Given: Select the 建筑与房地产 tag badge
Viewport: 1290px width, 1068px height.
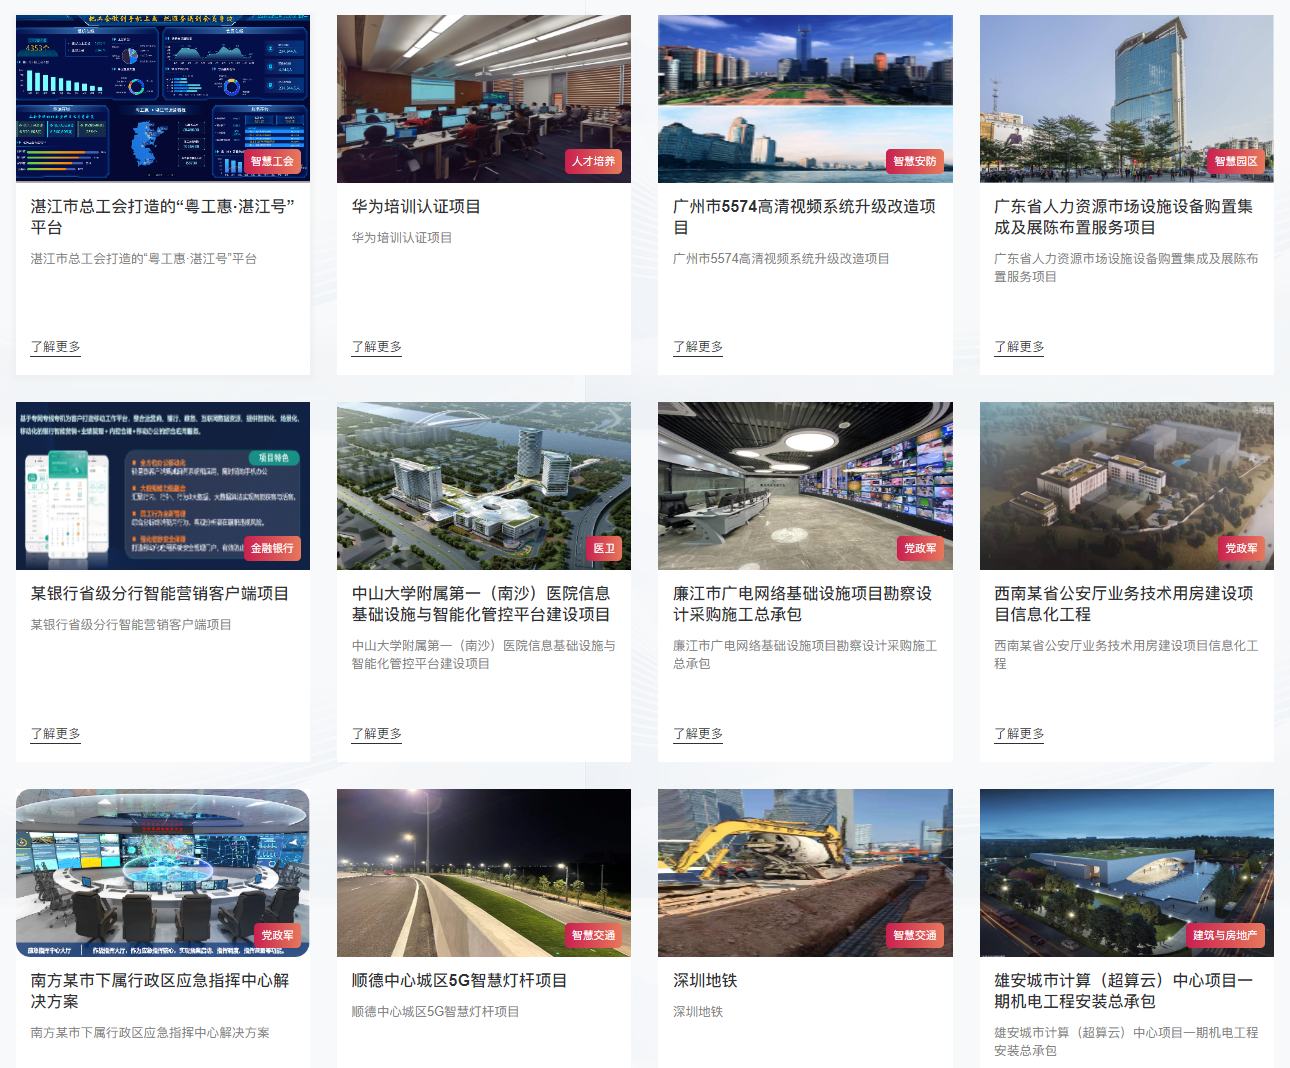Looking at the screenshot, I should tap(1225, 935).
